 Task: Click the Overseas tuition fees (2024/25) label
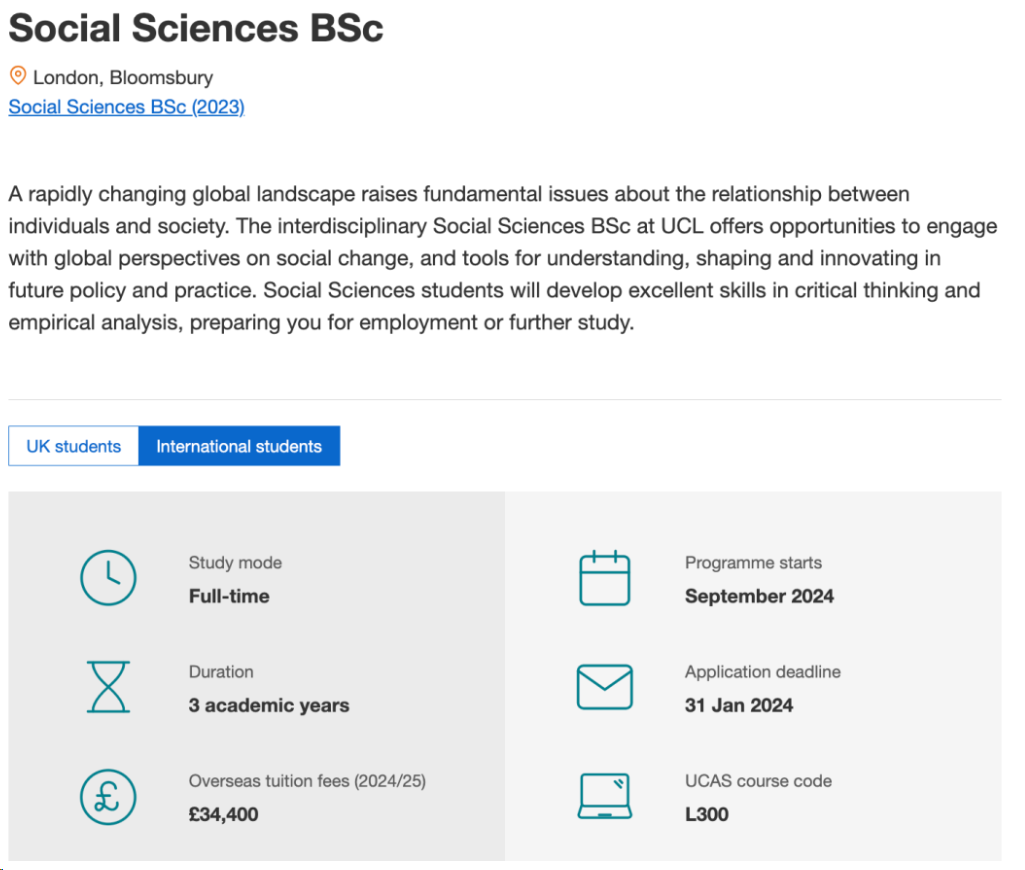(307, 781)
